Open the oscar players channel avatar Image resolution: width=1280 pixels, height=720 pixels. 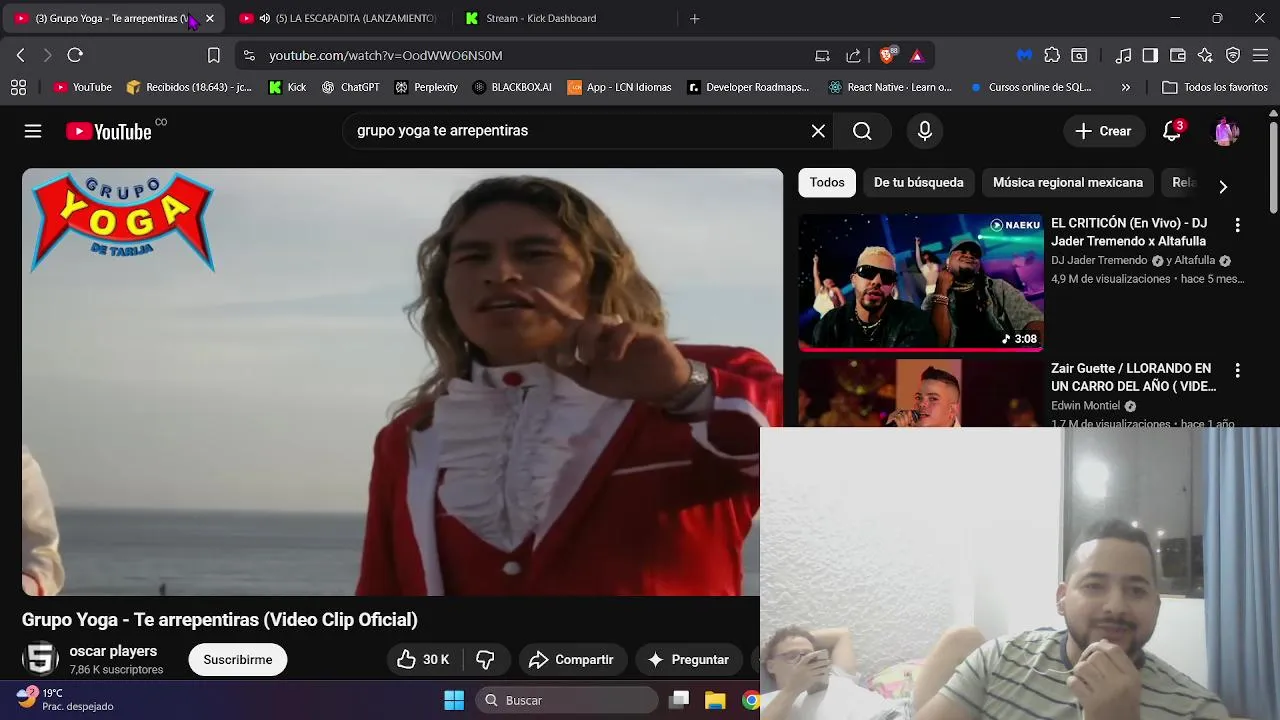click(41, 659)
